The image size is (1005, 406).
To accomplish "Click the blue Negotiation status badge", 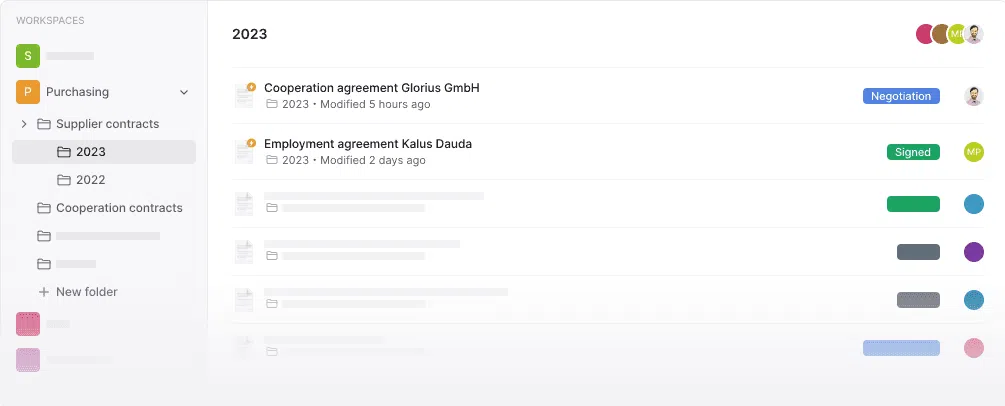I will [x=901, y=96].
